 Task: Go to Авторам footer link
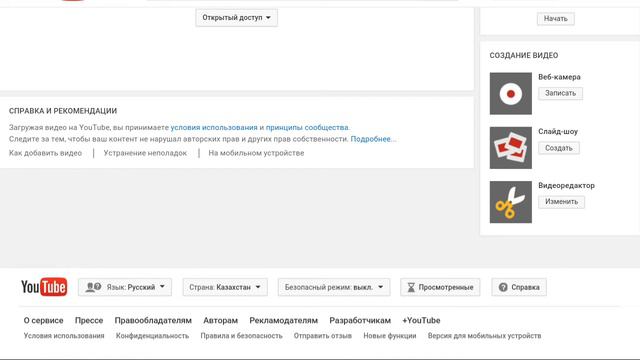coord(220,320)
